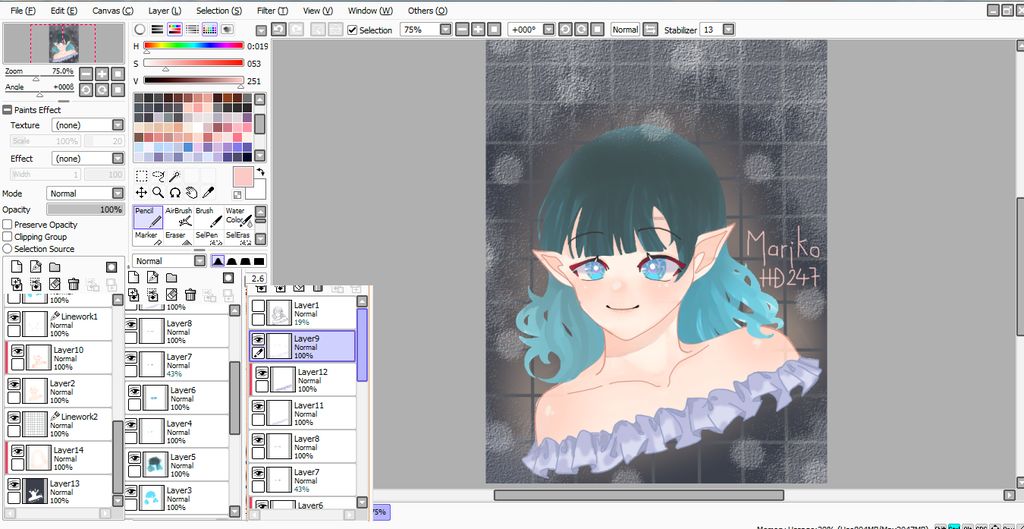1024x529 pixels.
Task: Toggle transparent color icon below foreground swatch
Action: click(x=237, y=195)
